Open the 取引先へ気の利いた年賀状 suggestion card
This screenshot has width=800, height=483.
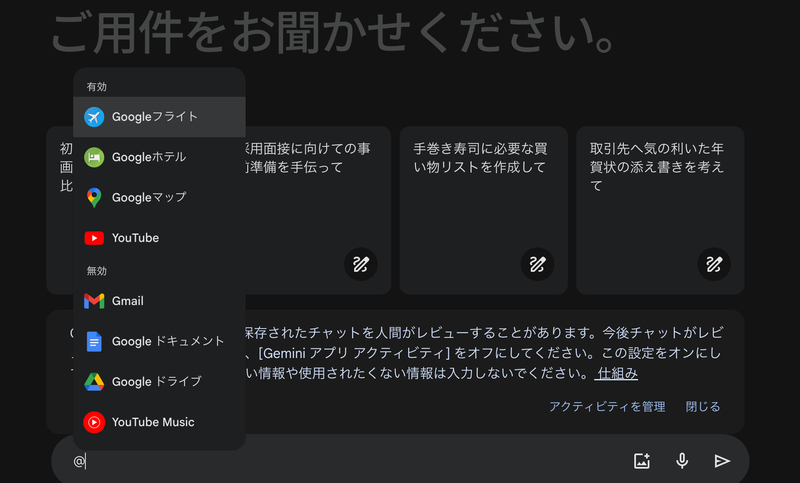[x=660, y=210]
